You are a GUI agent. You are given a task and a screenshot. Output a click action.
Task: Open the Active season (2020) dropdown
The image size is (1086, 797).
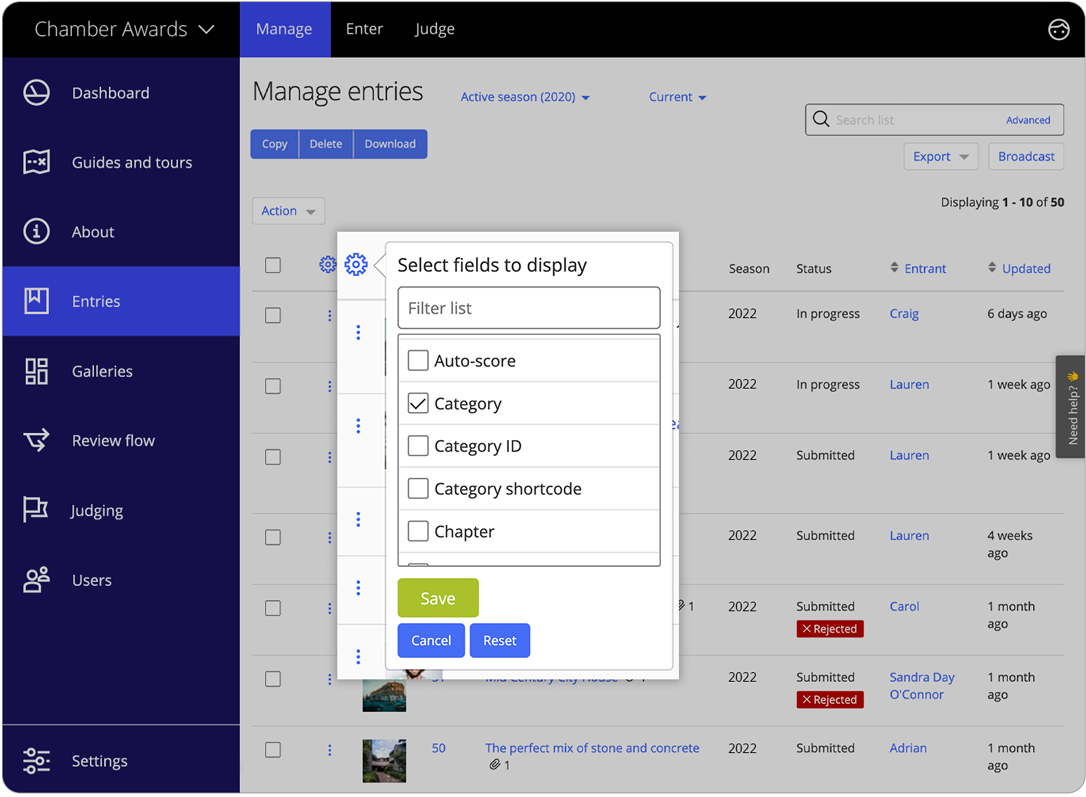click(524, 97)
